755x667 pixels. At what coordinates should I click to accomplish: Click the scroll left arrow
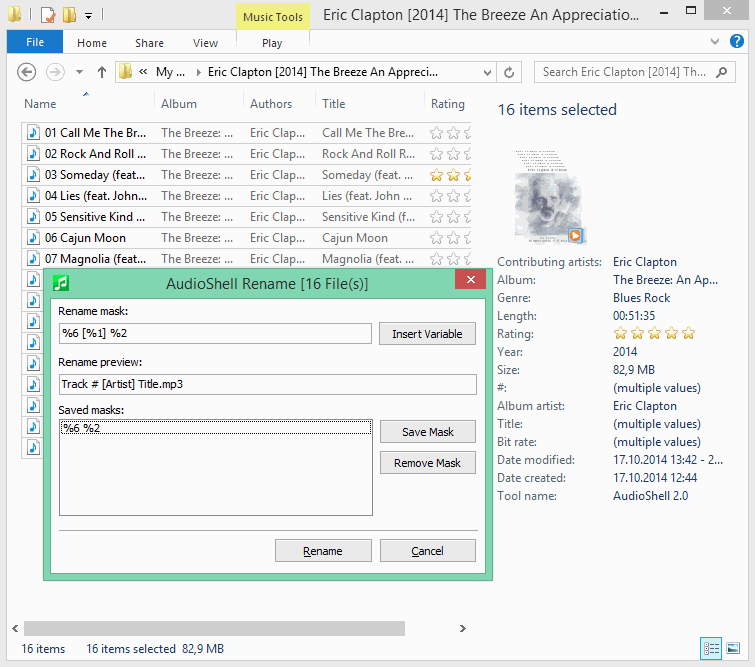click(x=15, y=628)
